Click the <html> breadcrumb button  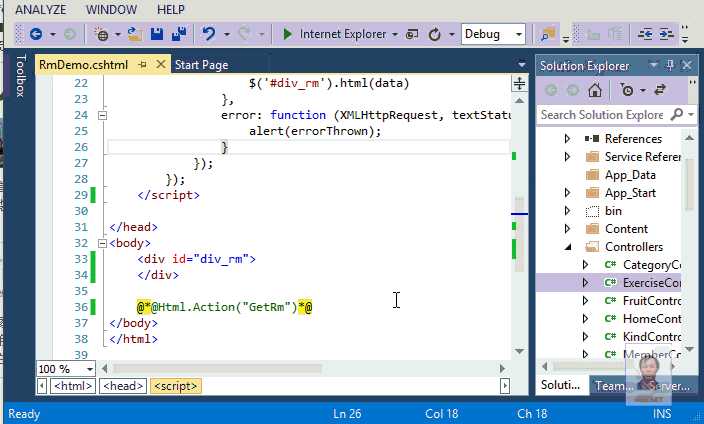73,386
